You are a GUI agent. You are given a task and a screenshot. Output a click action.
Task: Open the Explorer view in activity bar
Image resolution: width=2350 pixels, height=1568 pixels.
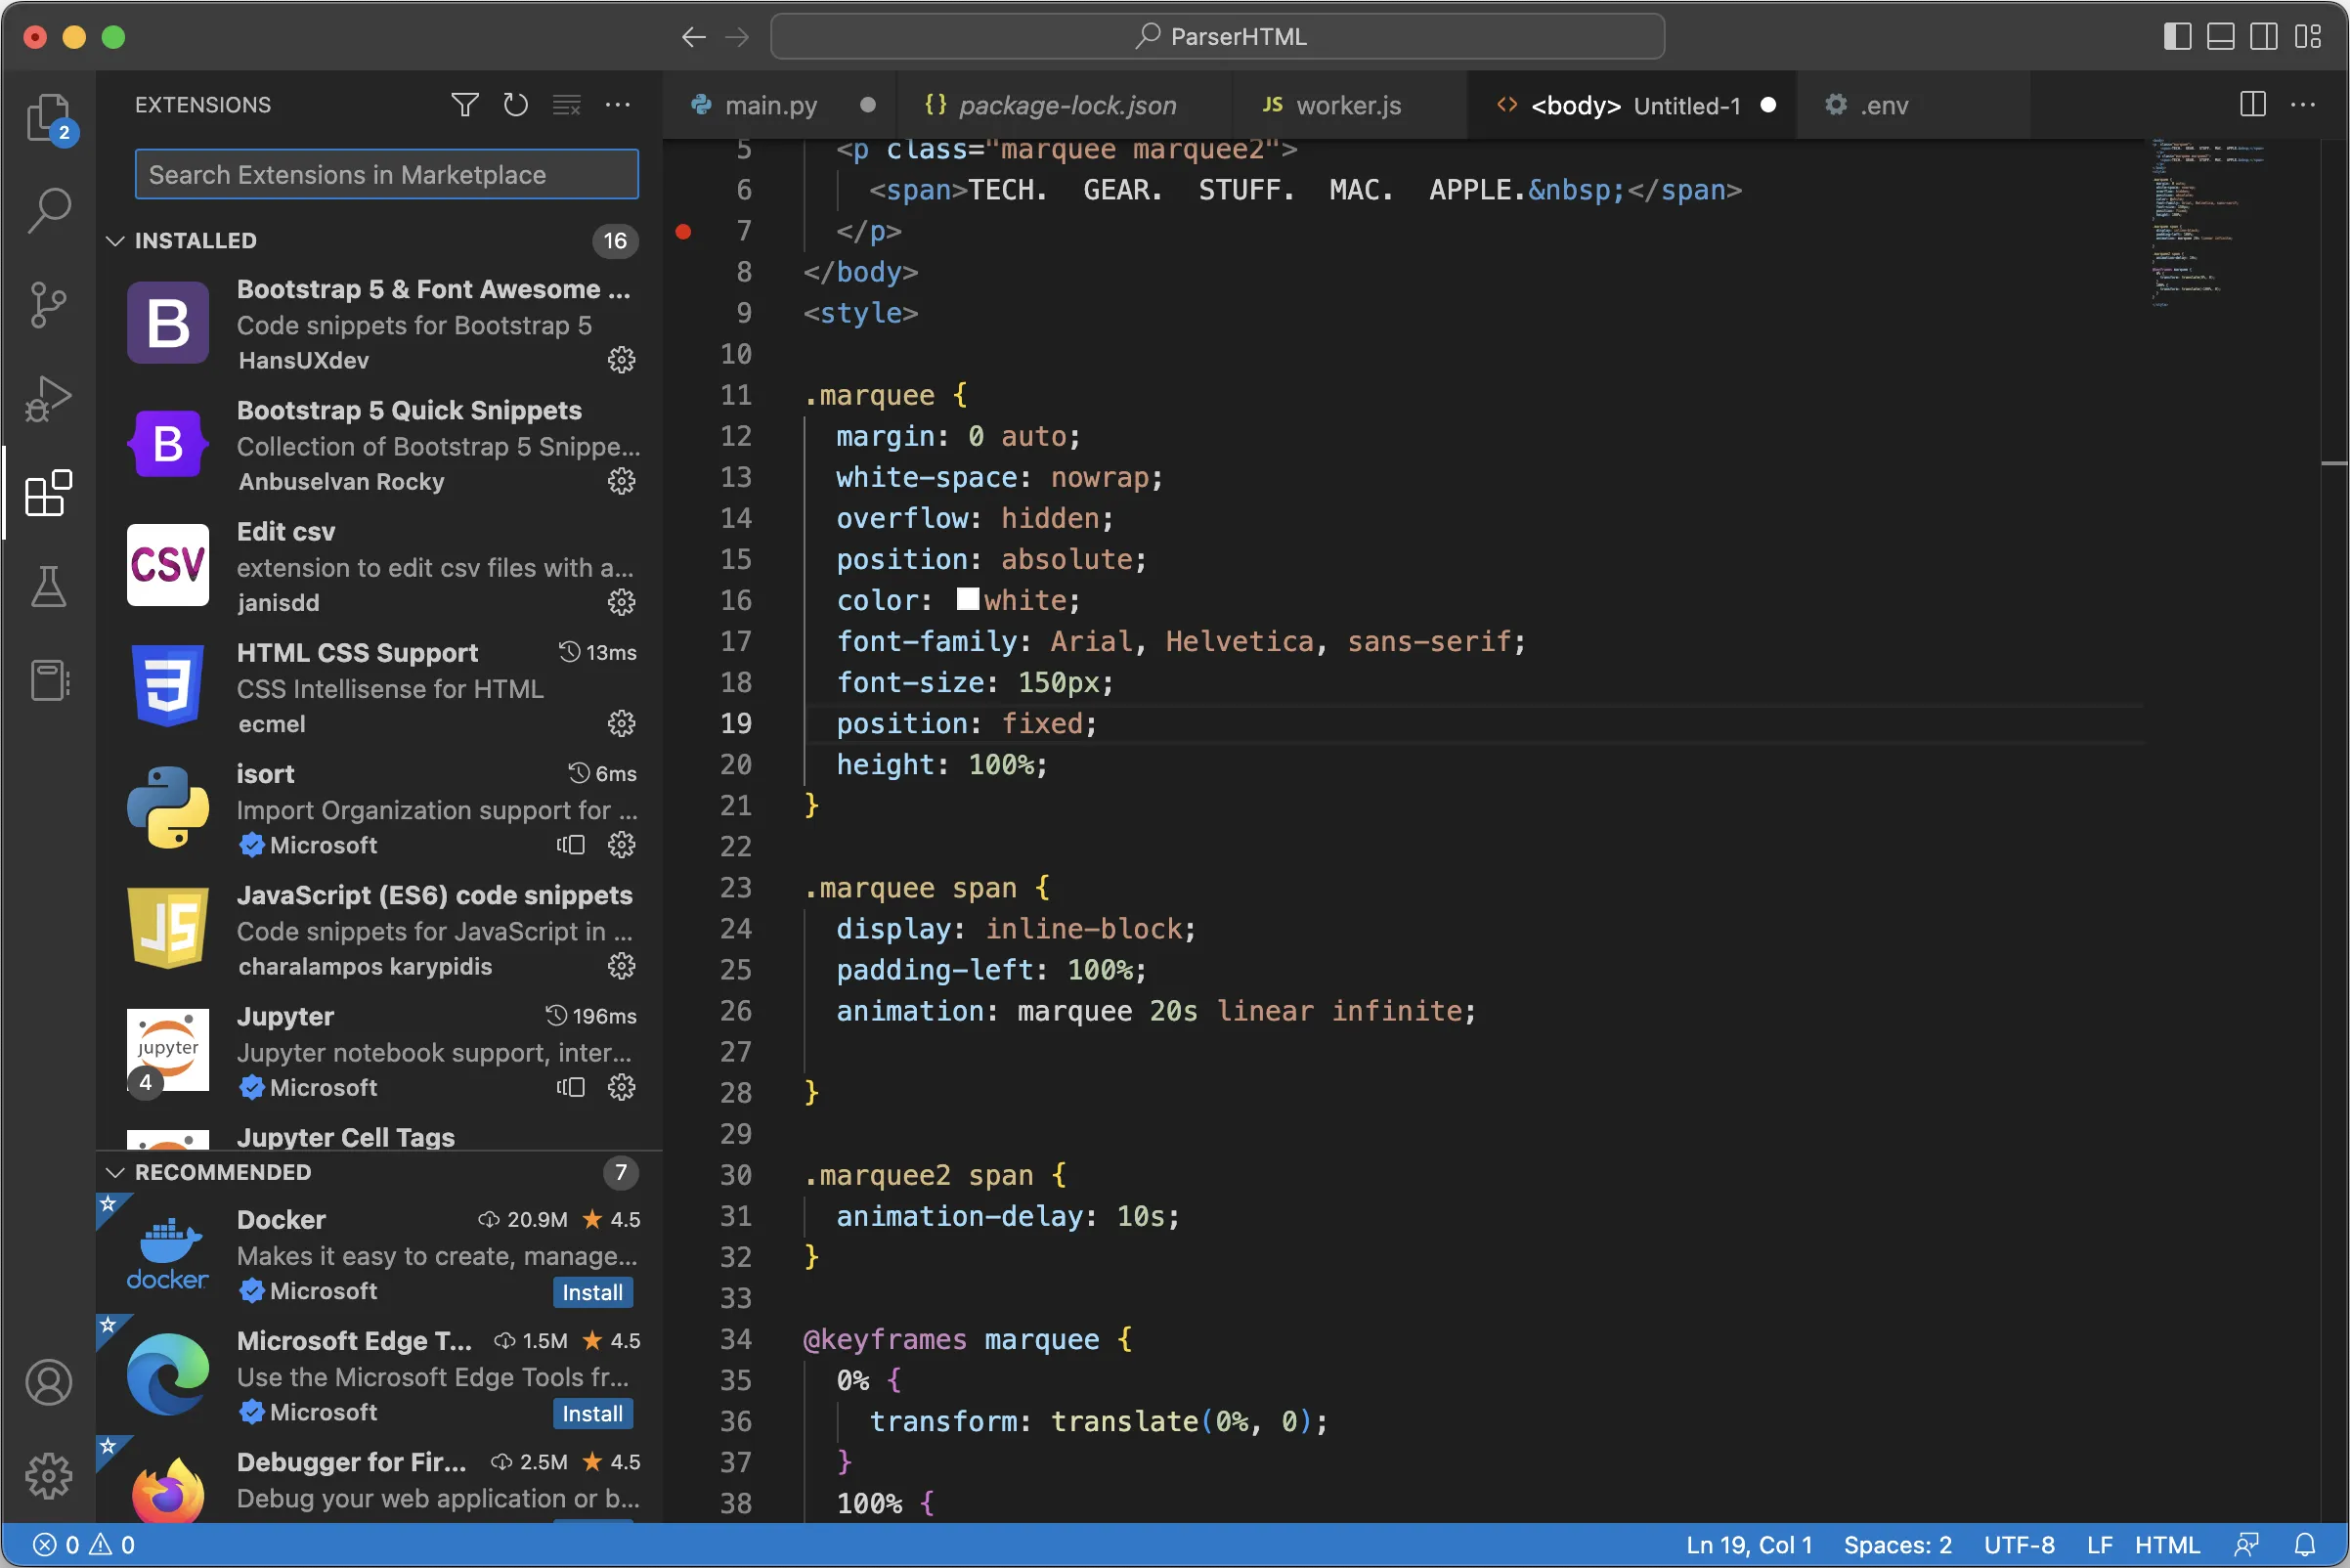point(48,118)
